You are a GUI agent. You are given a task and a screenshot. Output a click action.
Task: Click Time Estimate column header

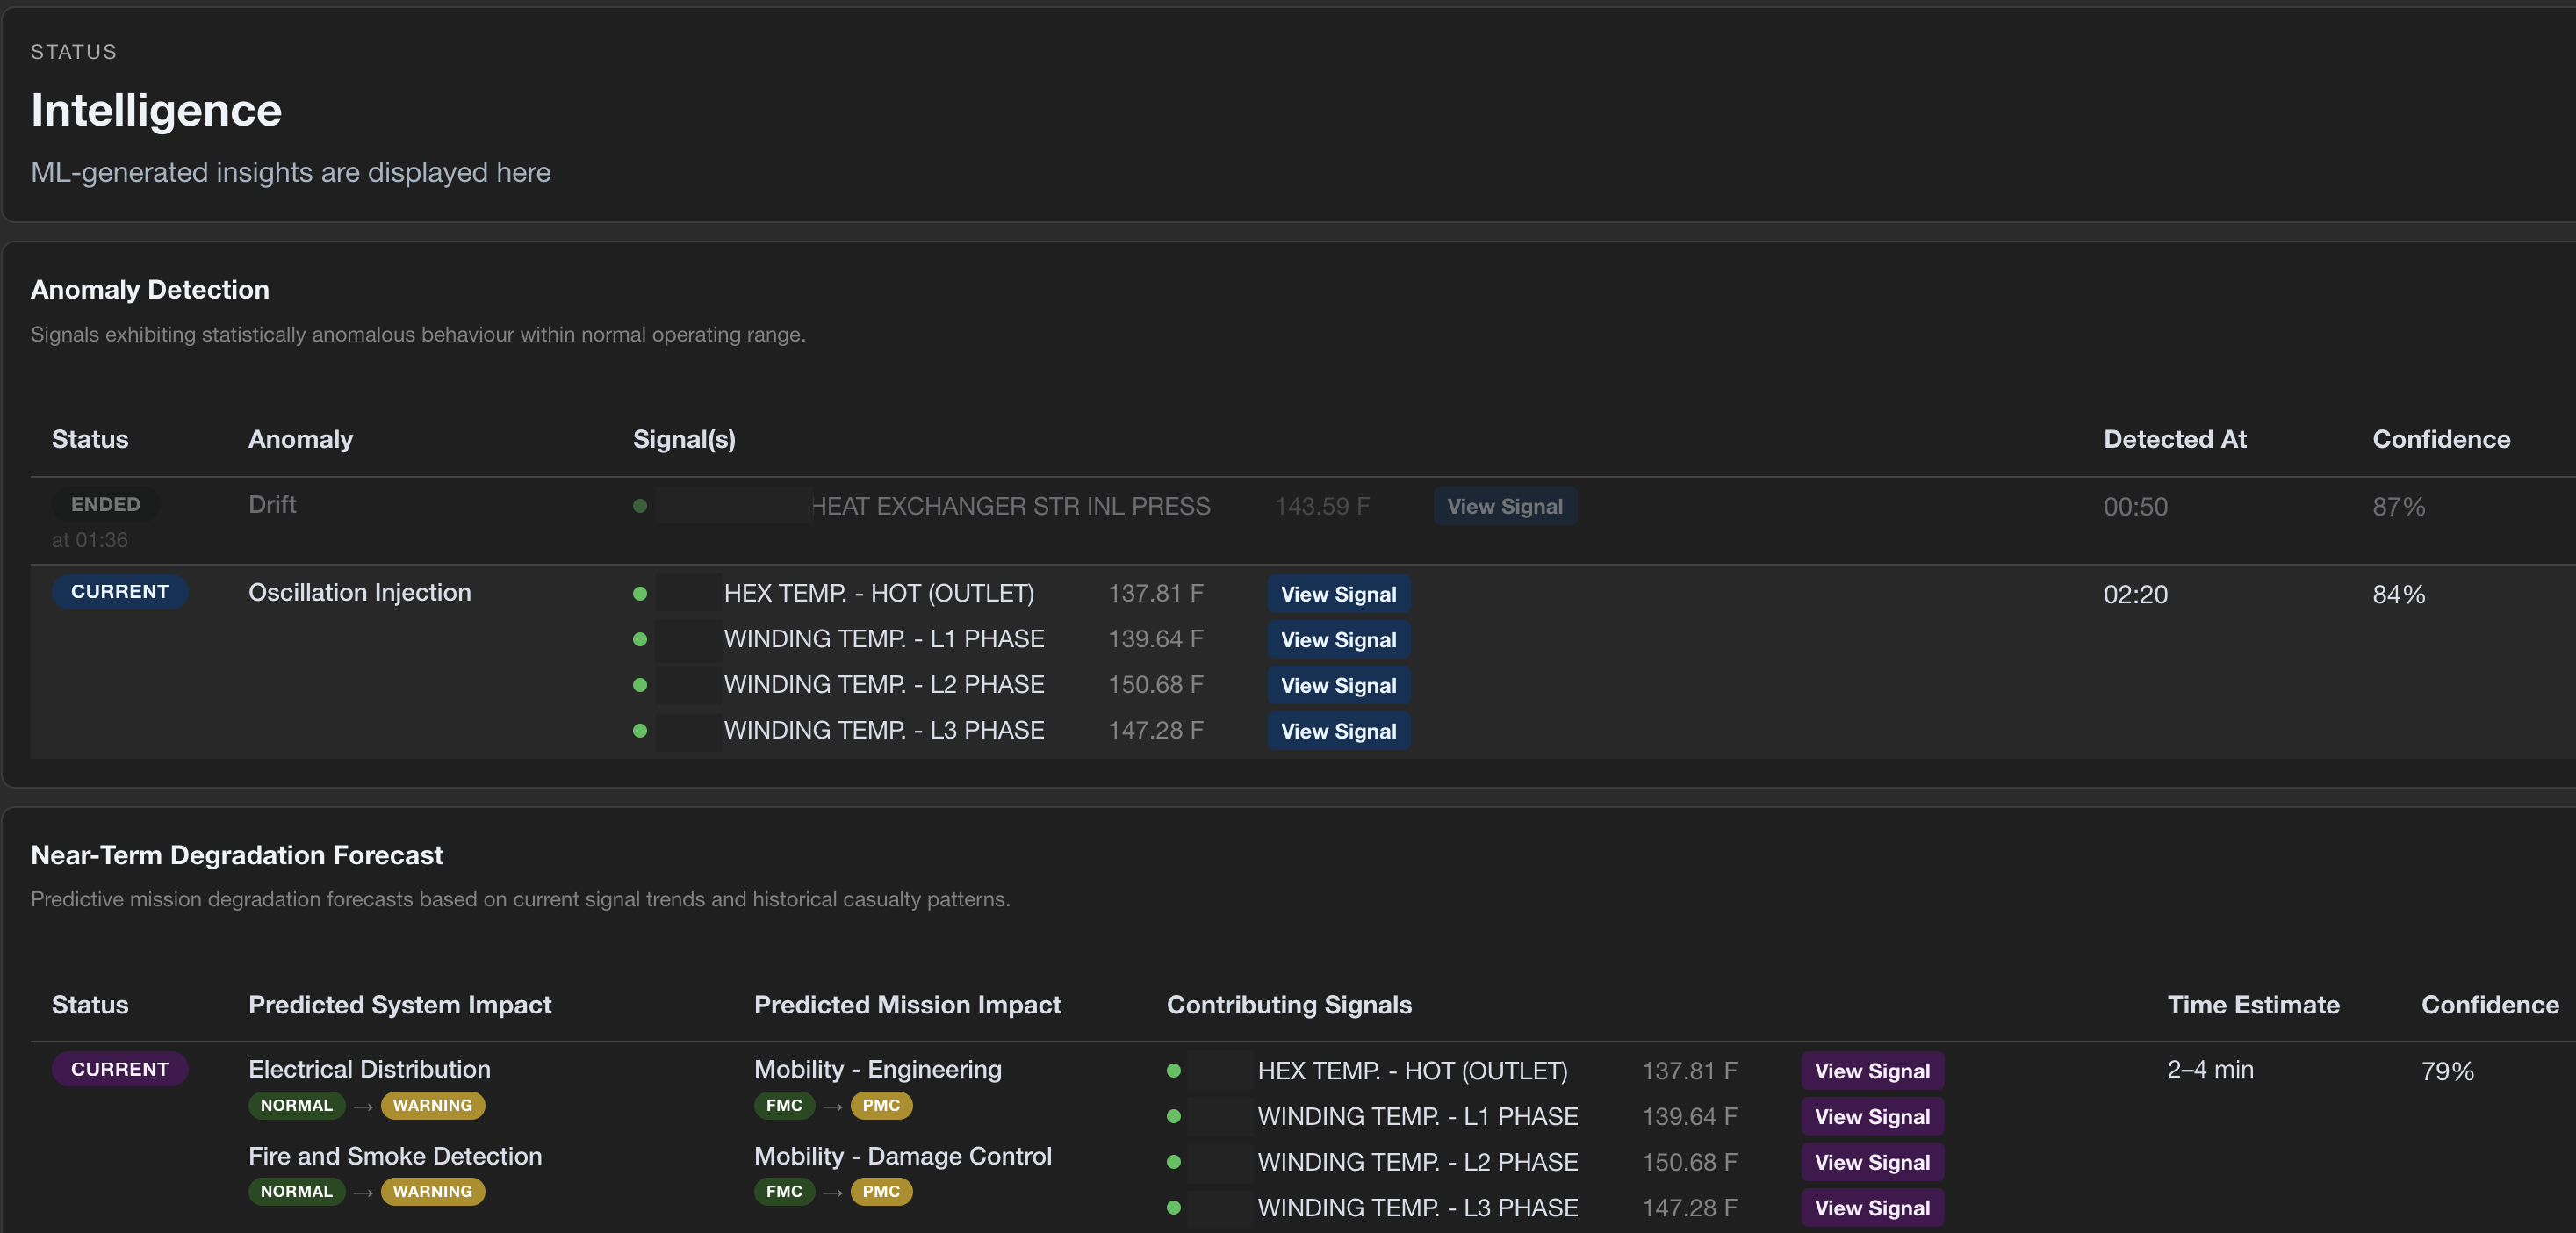2253,1005
